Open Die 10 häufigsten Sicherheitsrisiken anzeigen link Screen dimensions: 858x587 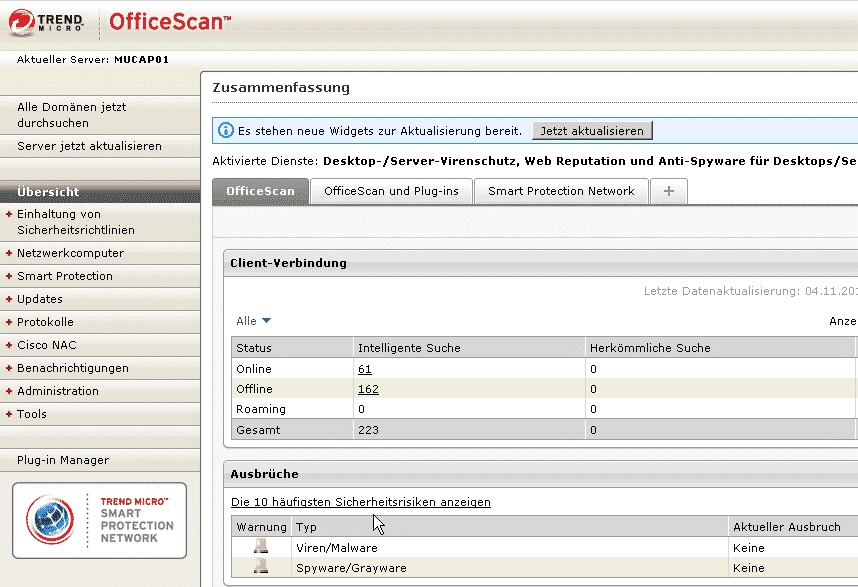(x=361, y=502)
